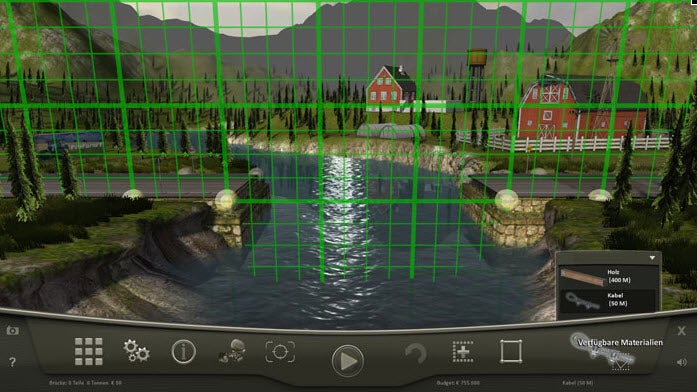Image resolution: width=697 pixels, height=392 pixels.
Task: Show level information with the info icon
Action: click(x=184, y=352)
